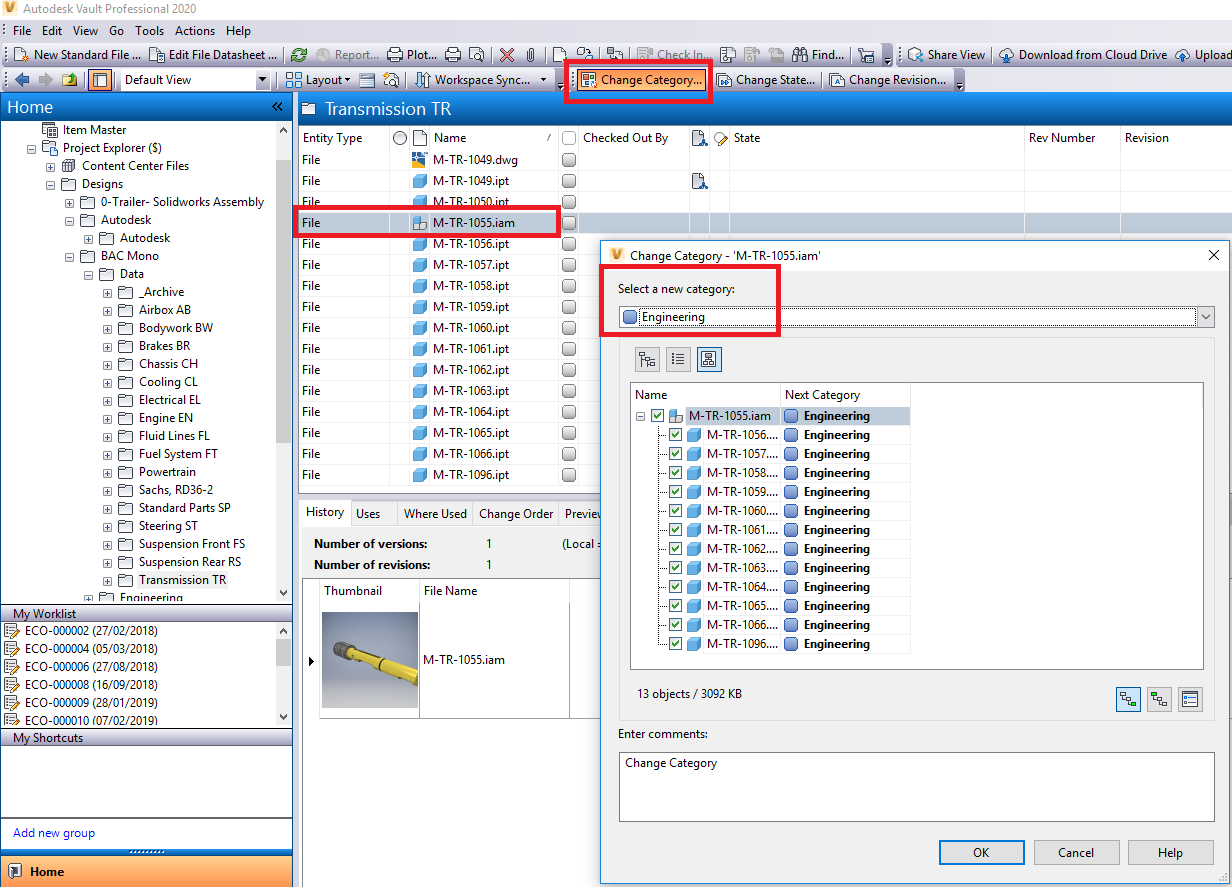Select Transmission TR folder in tree
This screenshot has width=1232, height=887.
click(182, 580)
